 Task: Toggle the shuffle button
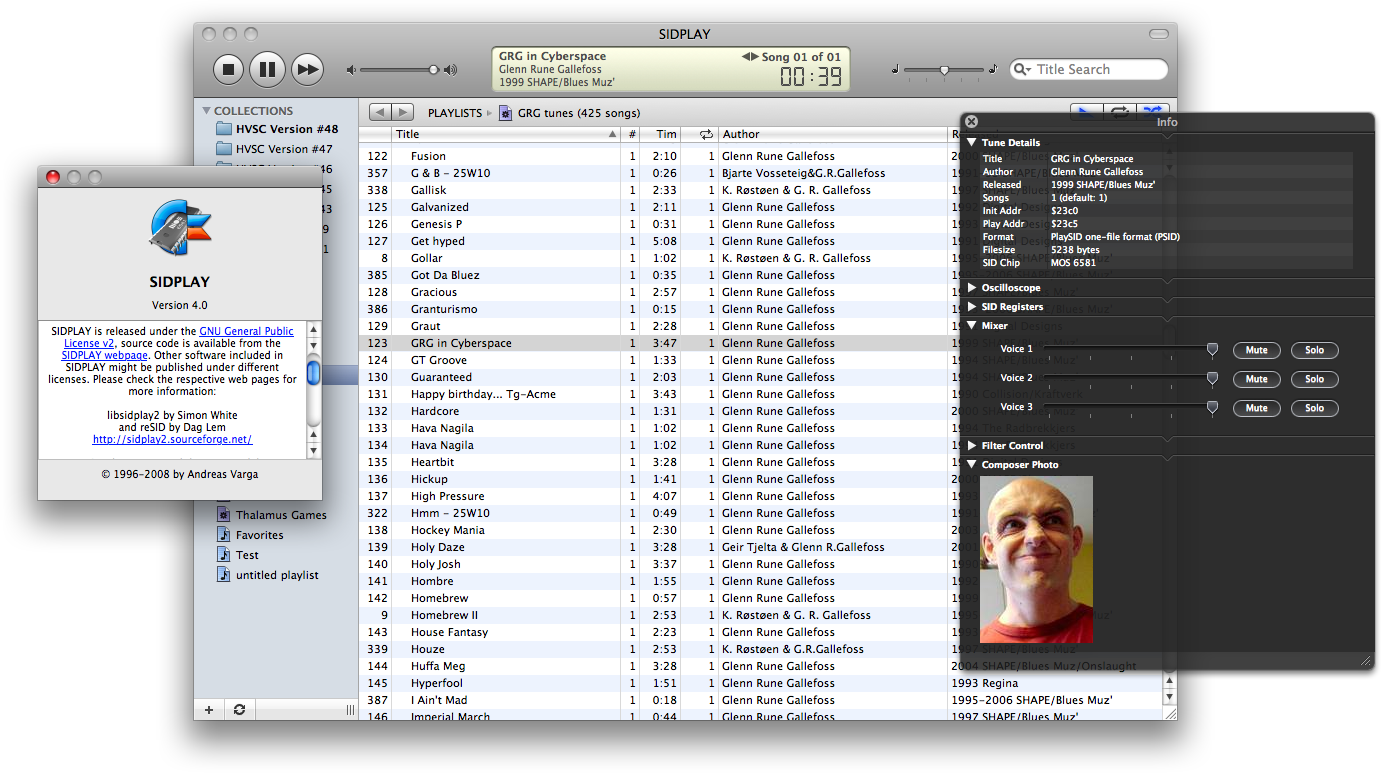pos(1154,112)
